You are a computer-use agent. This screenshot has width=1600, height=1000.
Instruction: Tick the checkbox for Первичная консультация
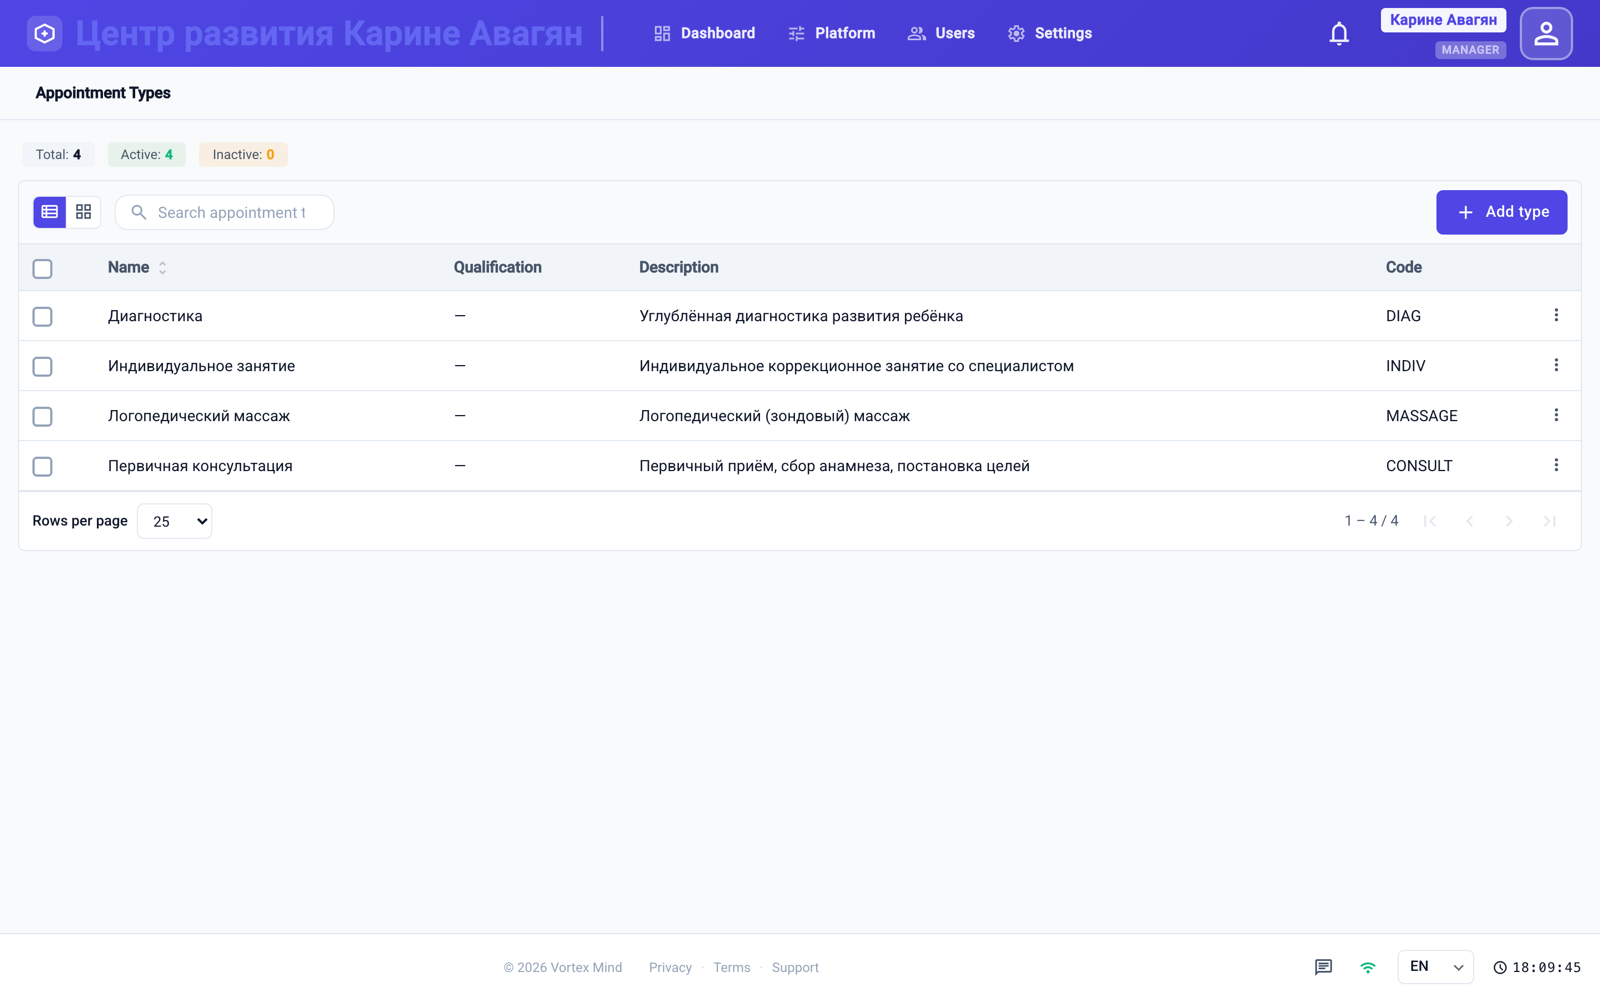(42, 466)
